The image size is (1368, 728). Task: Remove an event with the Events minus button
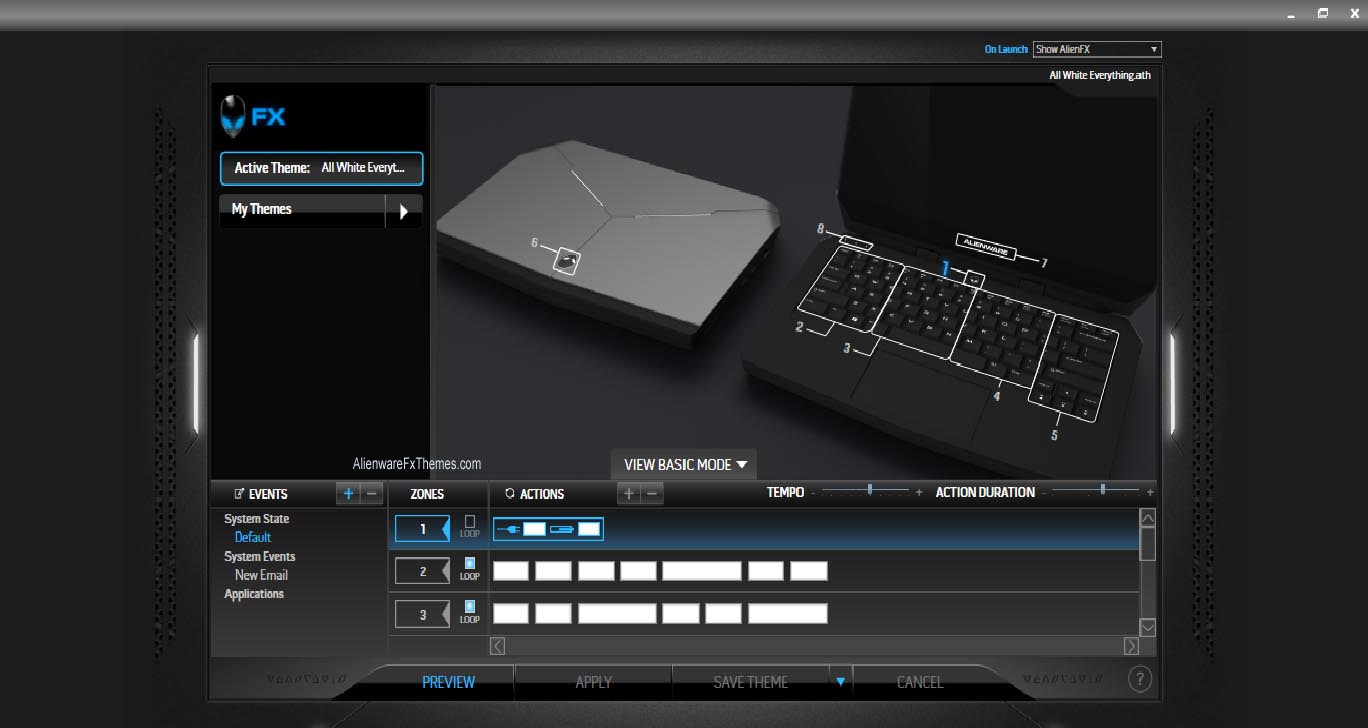(371, 494)
